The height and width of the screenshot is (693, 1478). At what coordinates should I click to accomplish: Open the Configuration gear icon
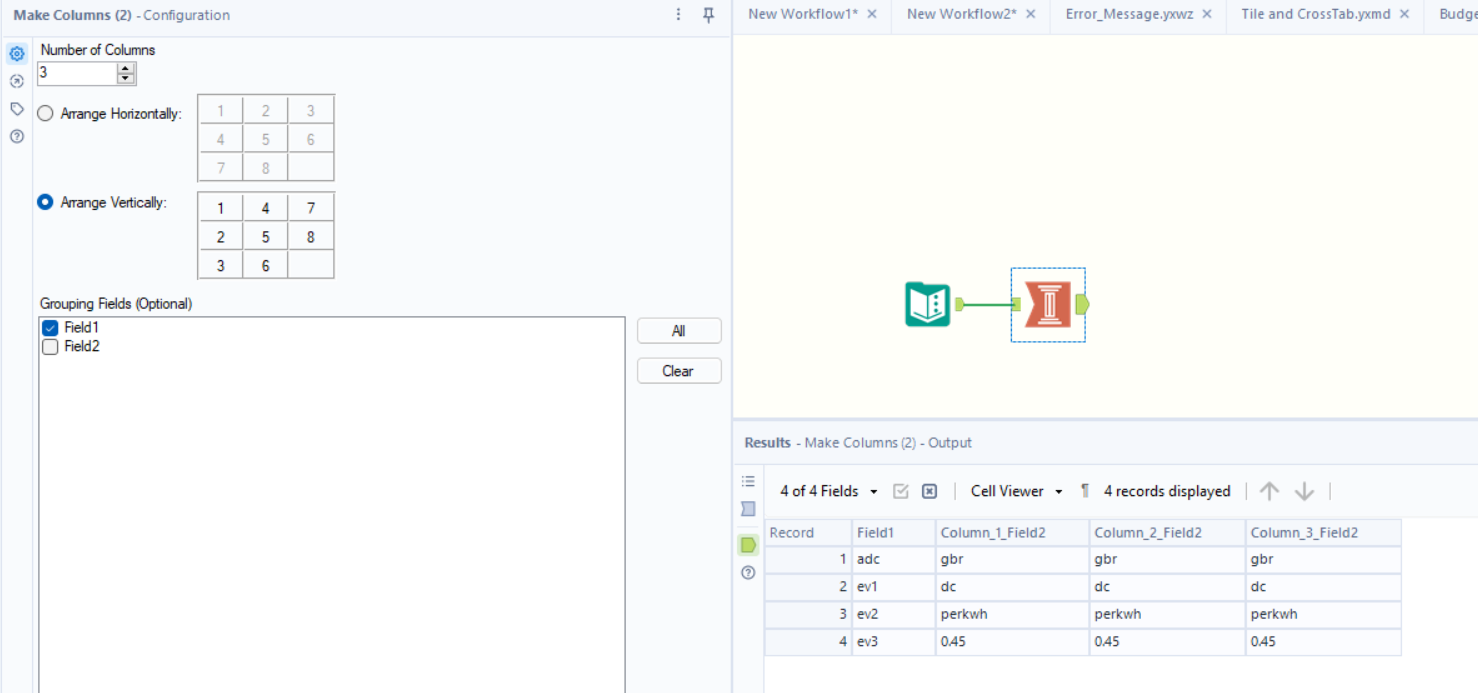(15, 54)
